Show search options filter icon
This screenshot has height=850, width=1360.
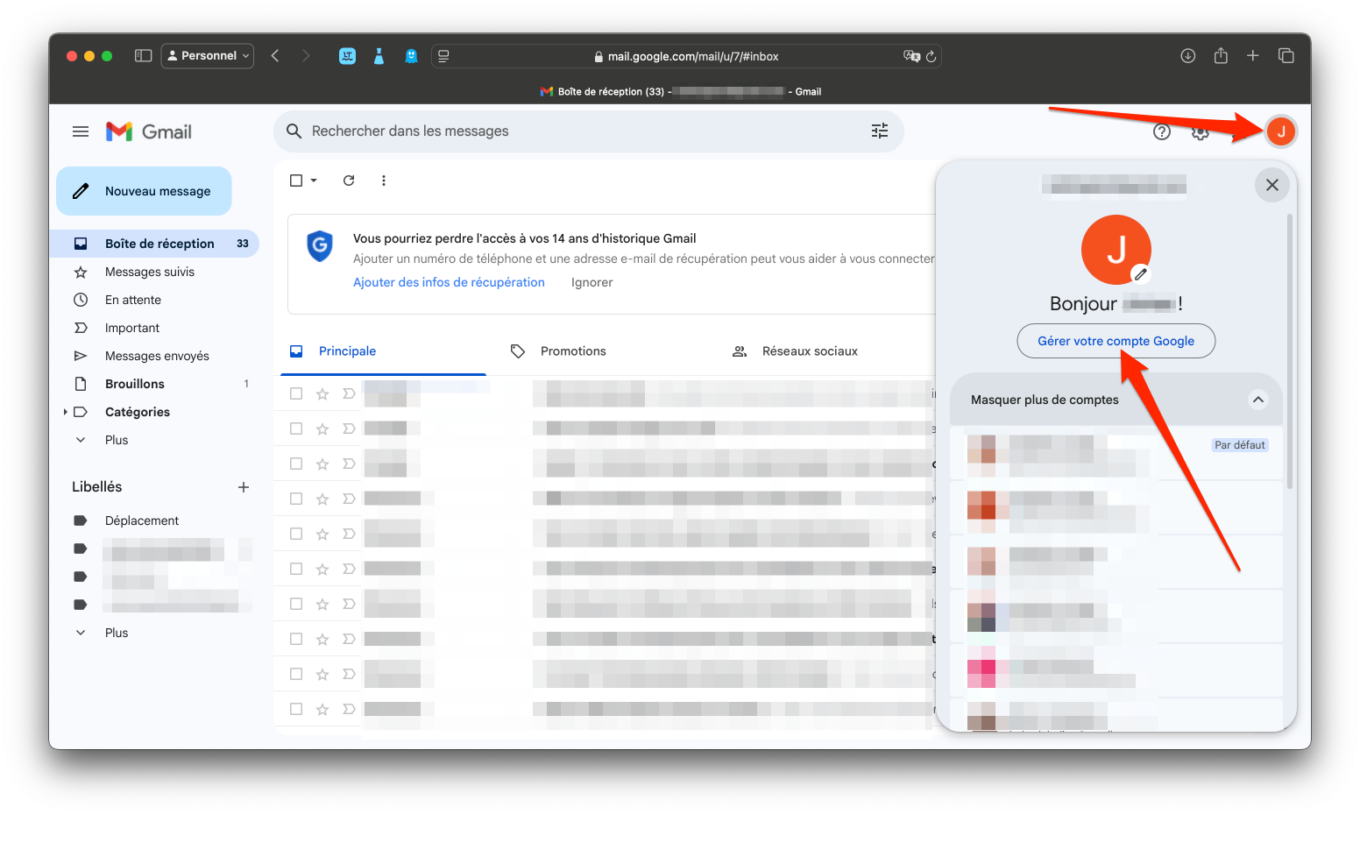(879, 131)
